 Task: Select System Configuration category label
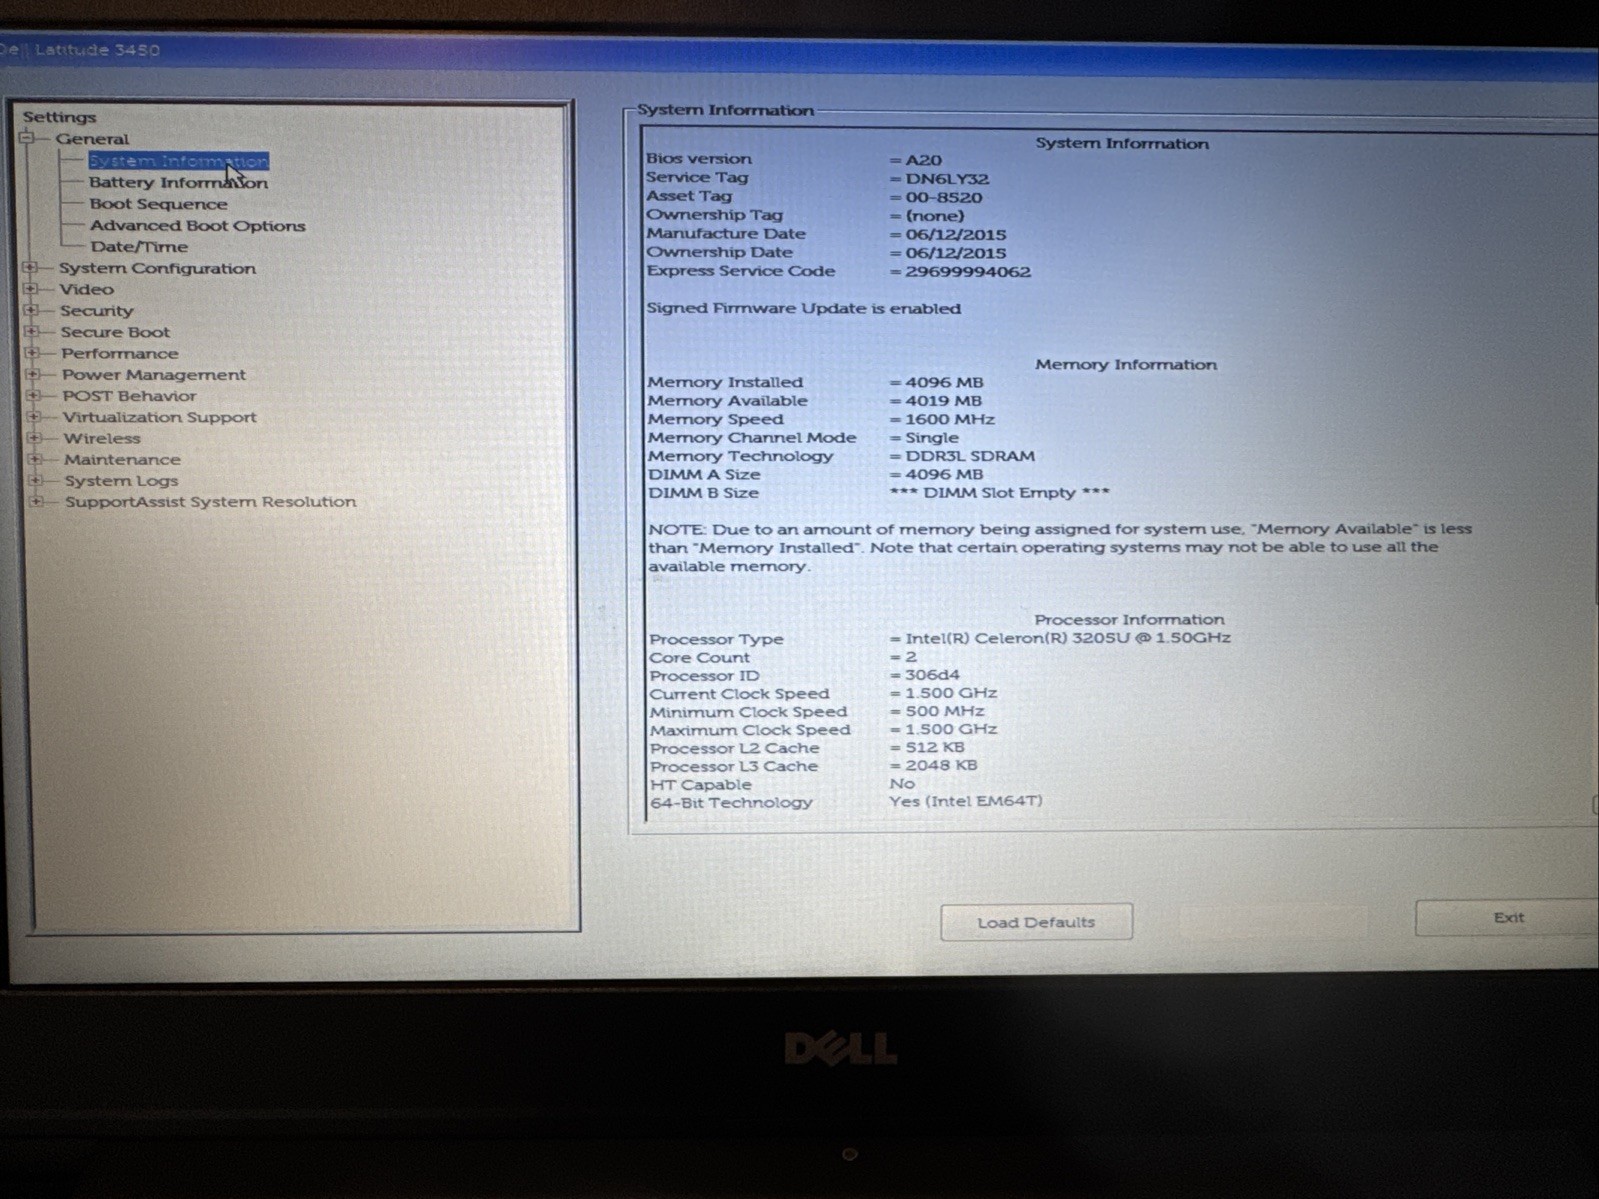coord(157,268)
